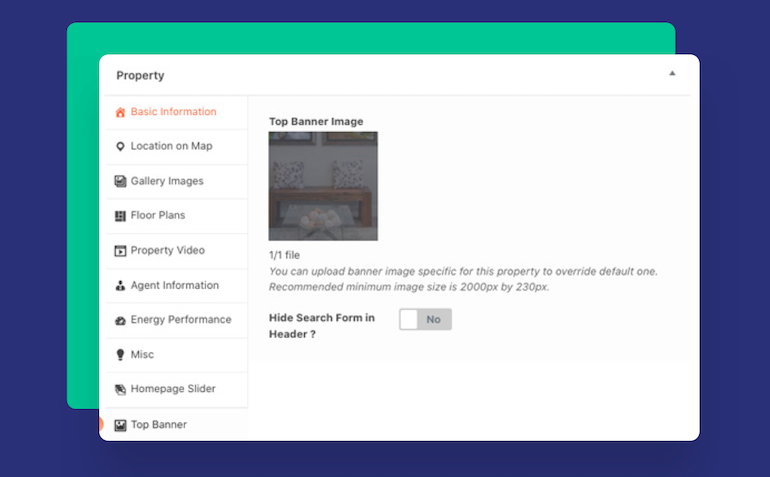Click the Agent Information person icon

[120, 286]
